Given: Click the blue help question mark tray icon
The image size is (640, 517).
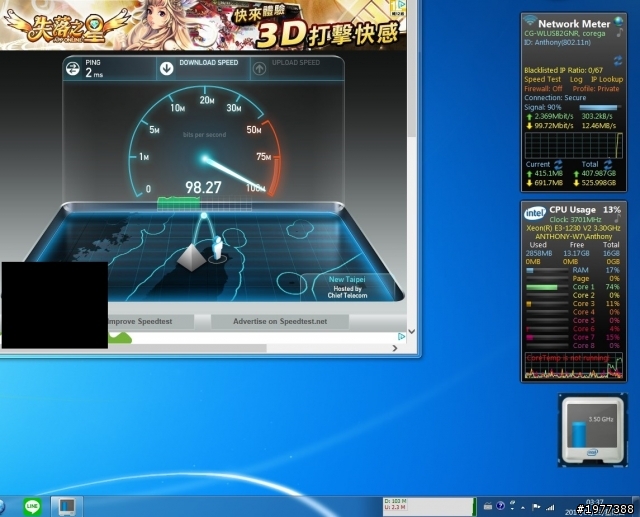Looking at the screenshot, I should tap(501, 506).
